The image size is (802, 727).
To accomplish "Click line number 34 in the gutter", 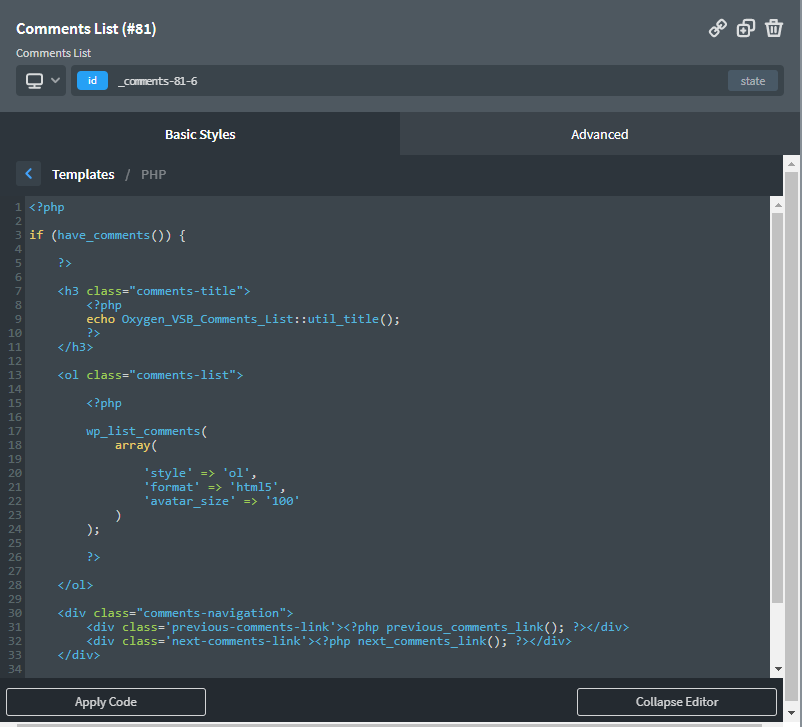I will (15, 669).
